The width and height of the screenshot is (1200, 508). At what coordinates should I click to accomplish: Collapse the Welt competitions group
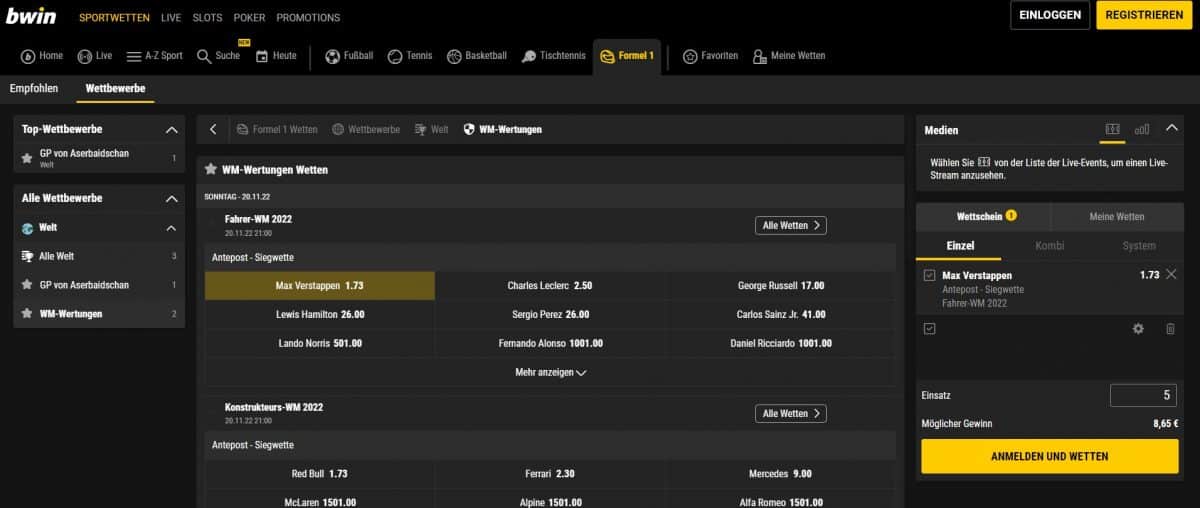pyautogui.click(x=171, y=228)
